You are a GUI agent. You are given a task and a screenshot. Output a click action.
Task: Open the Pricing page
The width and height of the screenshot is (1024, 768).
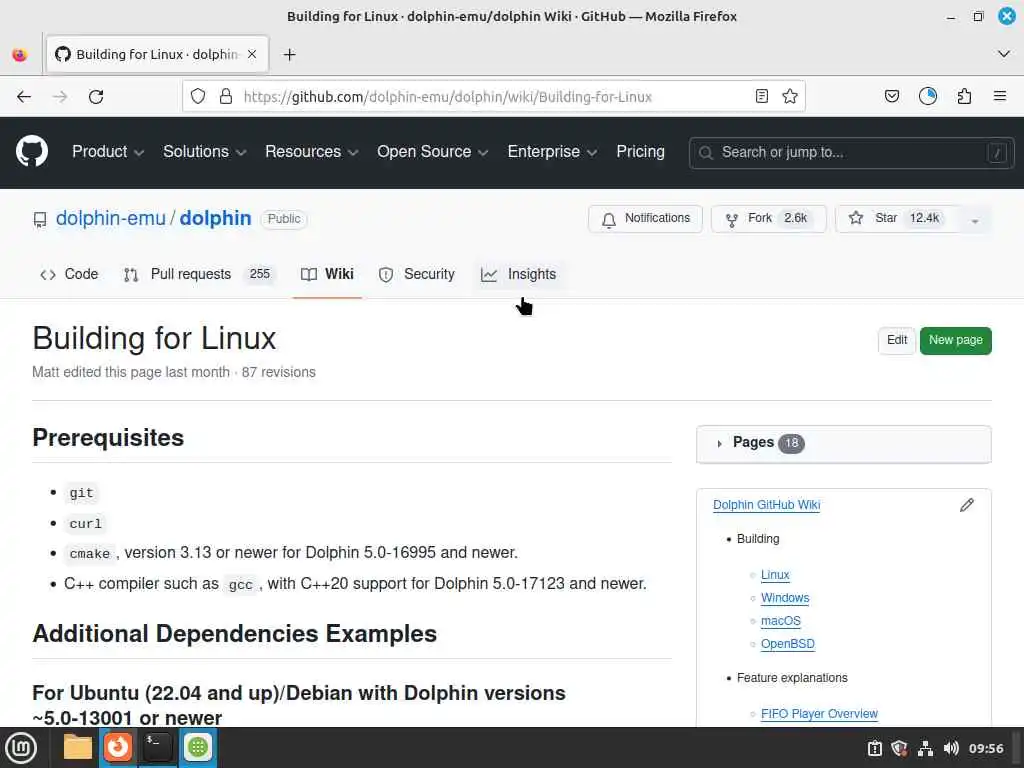(640, 152)
